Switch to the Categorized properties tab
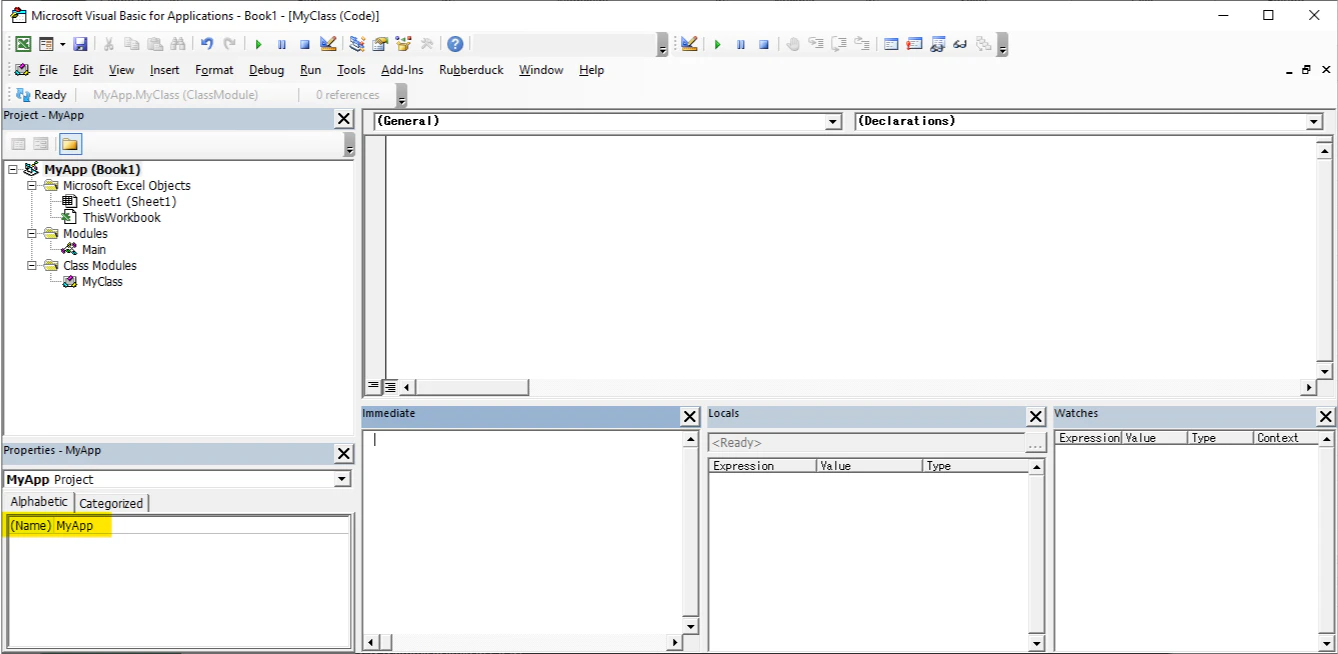 coord(111,503)
